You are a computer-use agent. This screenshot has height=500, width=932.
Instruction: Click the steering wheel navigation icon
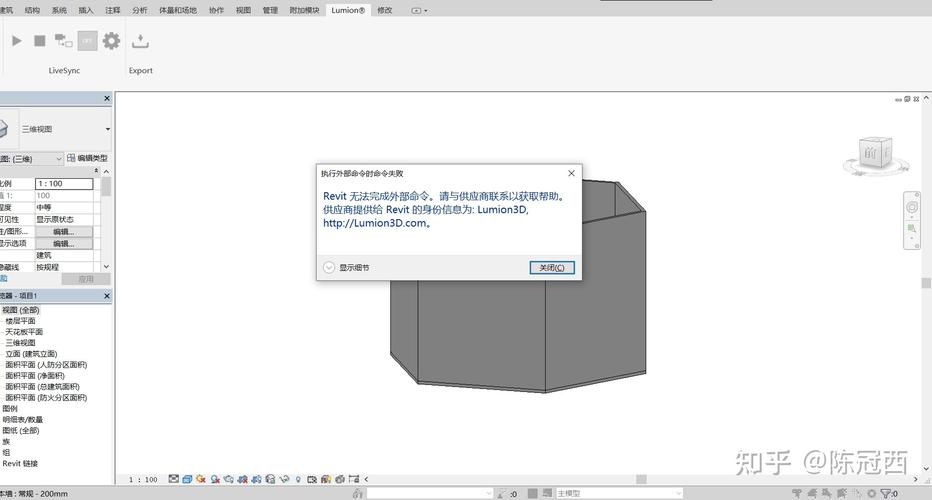[x=912, y=207]
